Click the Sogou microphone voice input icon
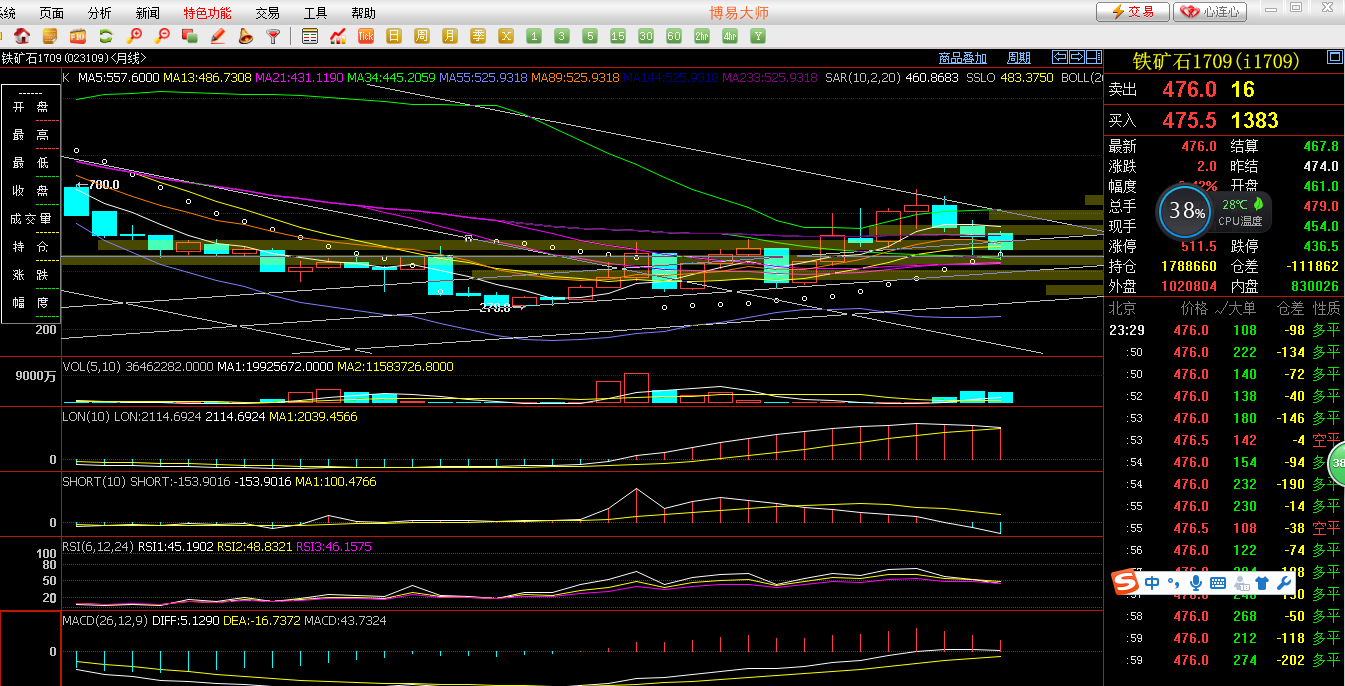Viewport: 1345px width, 686px height. click(1196, 582)
